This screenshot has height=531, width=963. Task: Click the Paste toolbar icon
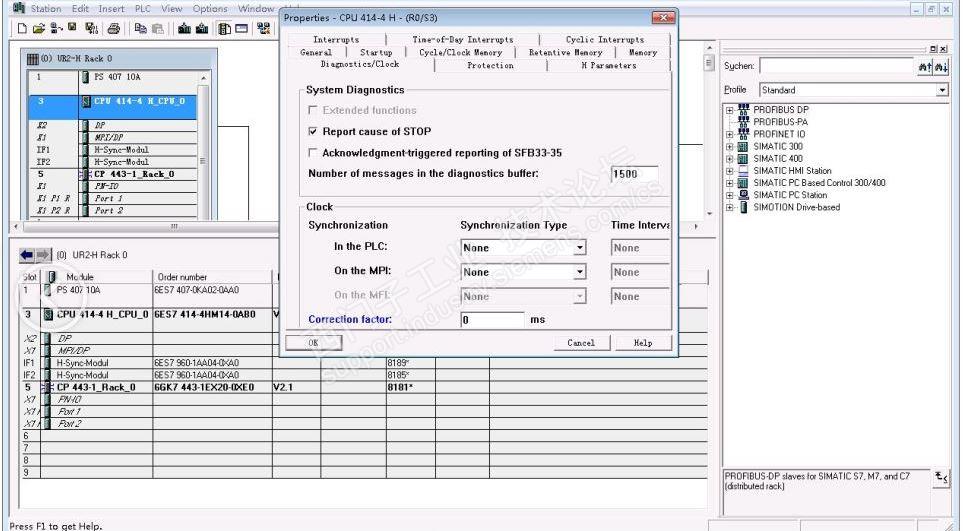[x=157, y=28]
